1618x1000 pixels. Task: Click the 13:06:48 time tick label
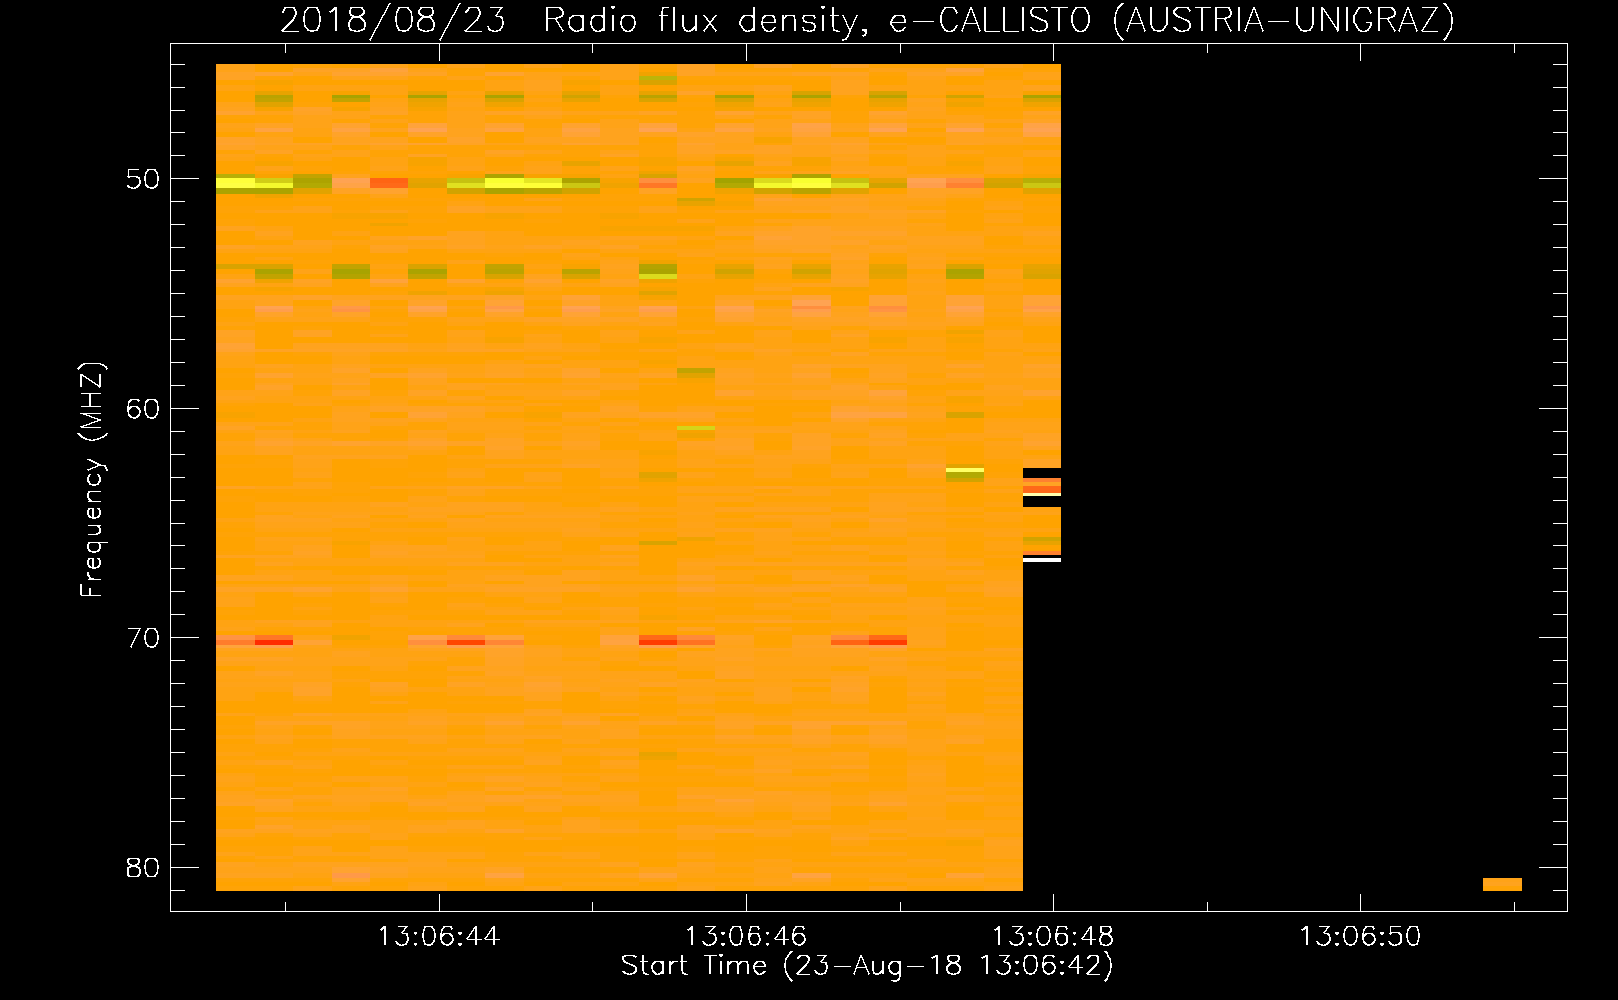[1053, 937]
